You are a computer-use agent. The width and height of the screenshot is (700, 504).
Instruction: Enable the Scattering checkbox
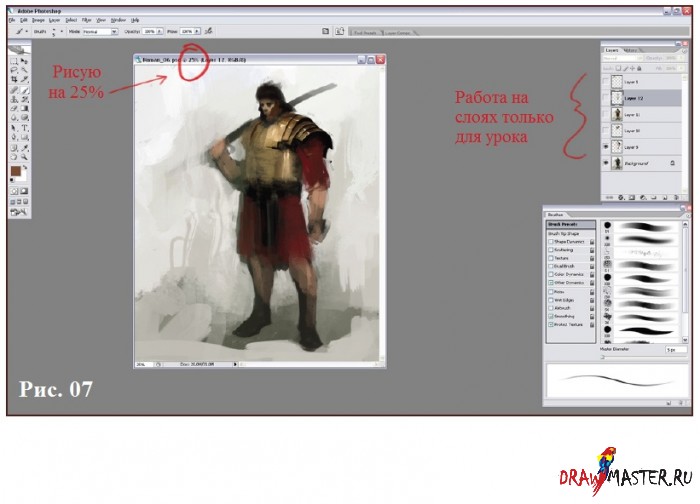click(551, 250)
